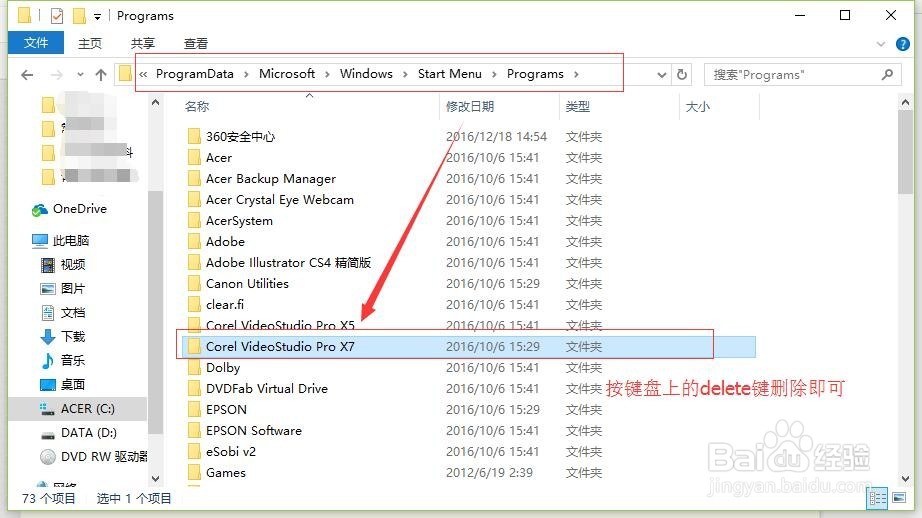Image resolution: width=922 pixels, height=518 pixels.
Task: Select the Acer Backup Manager folder
Action: (x=270, y=179)
